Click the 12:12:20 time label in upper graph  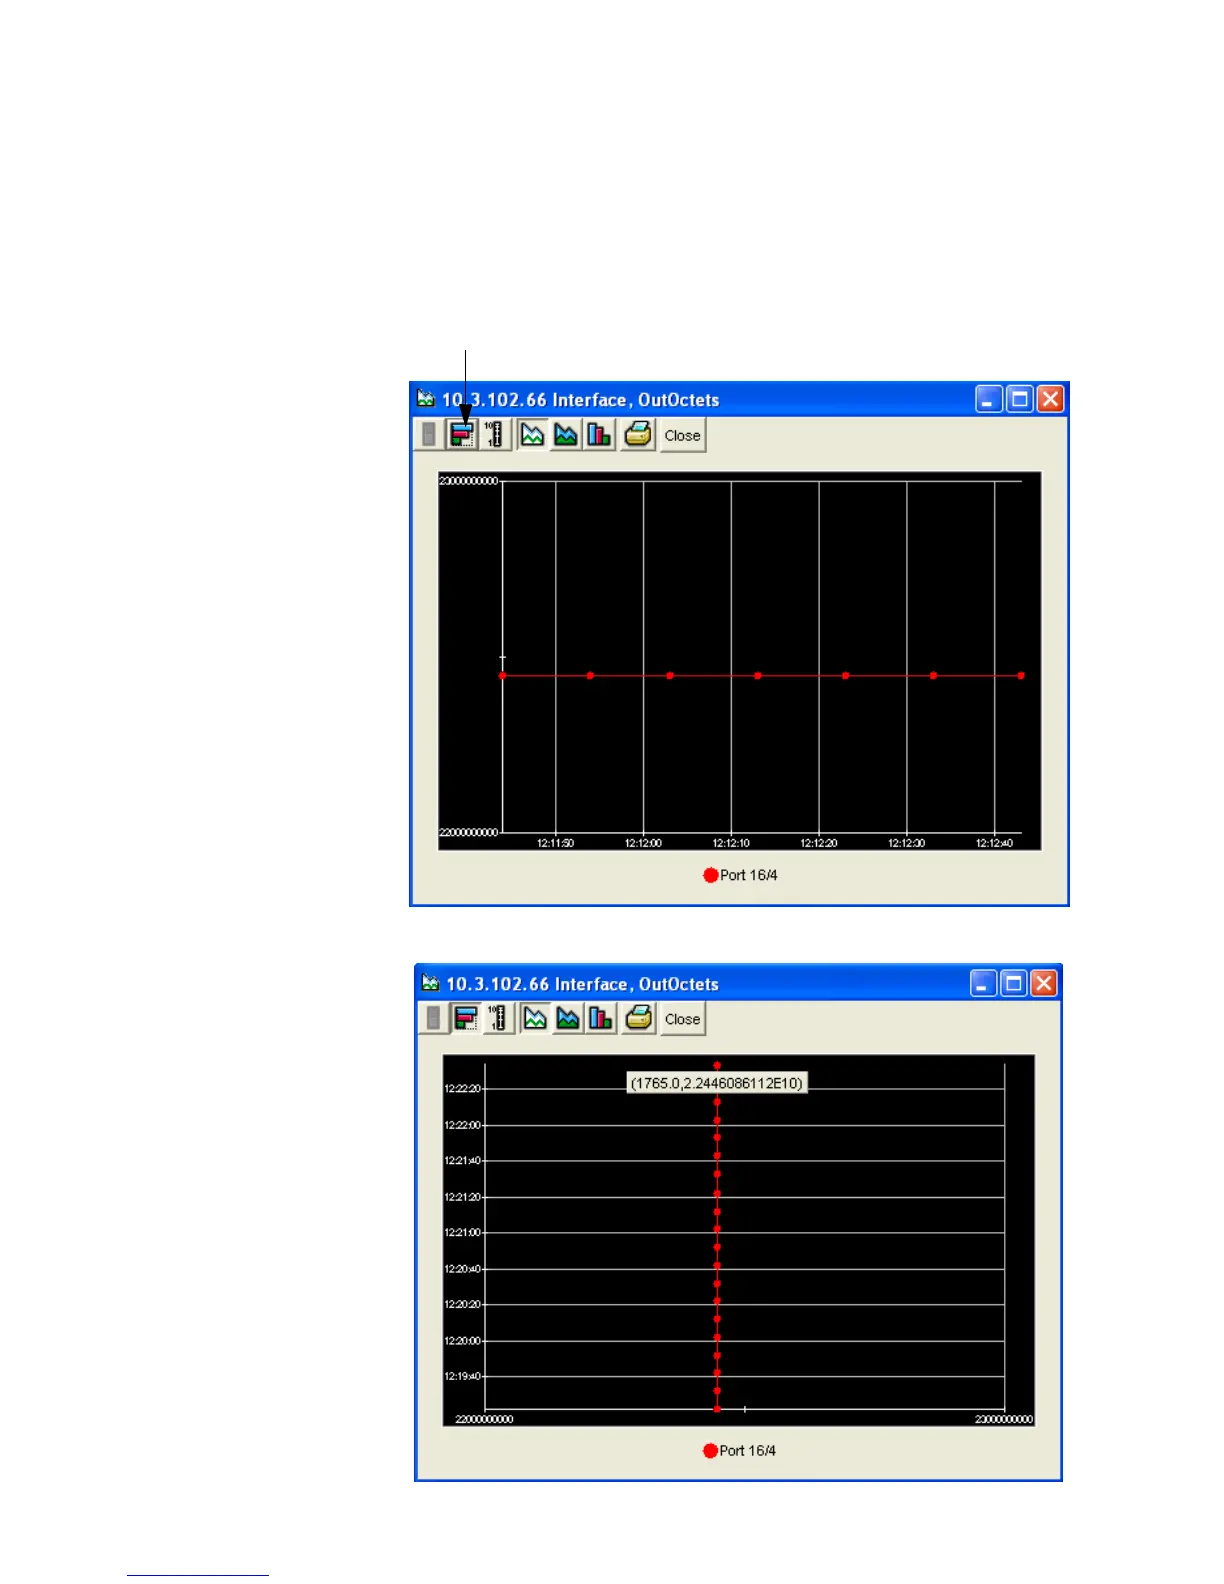[819, 843]
